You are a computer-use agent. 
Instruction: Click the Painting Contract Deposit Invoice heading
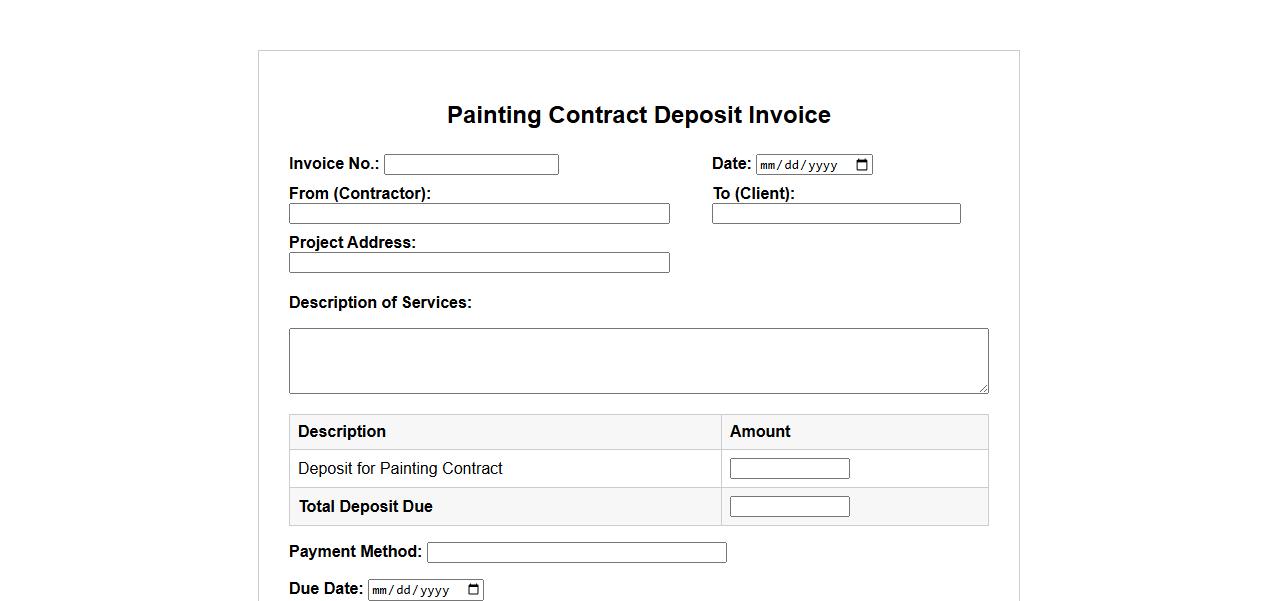638,115
